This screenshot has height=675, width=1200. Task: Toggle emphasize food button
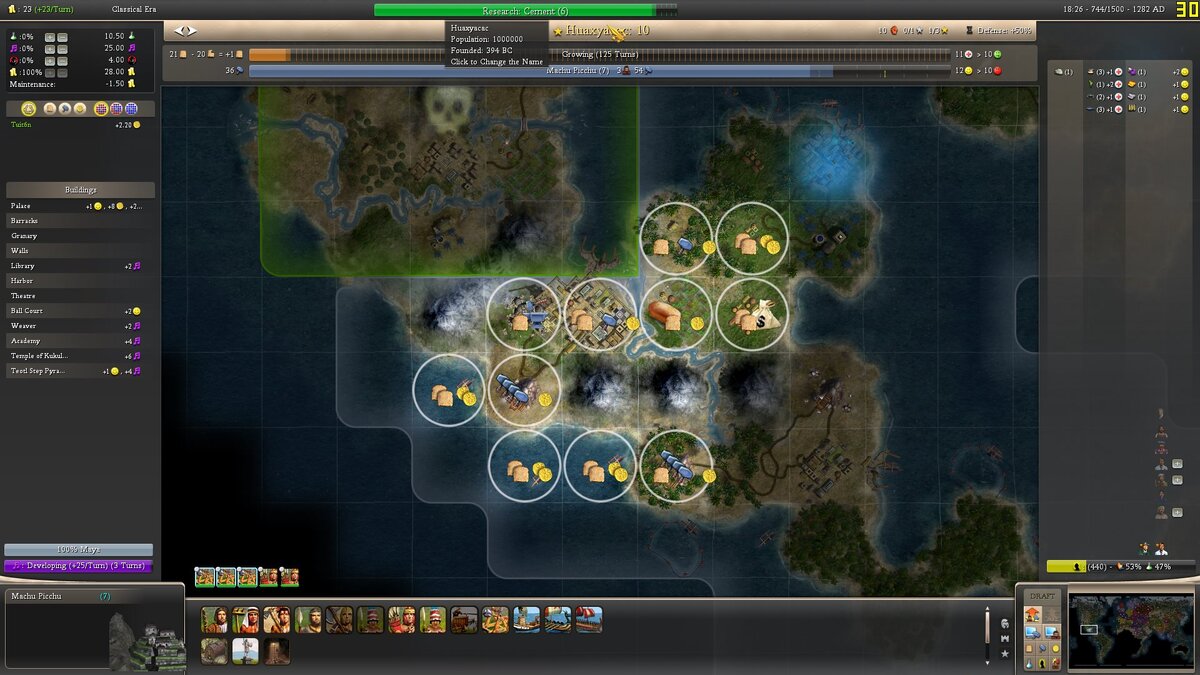1029,648
